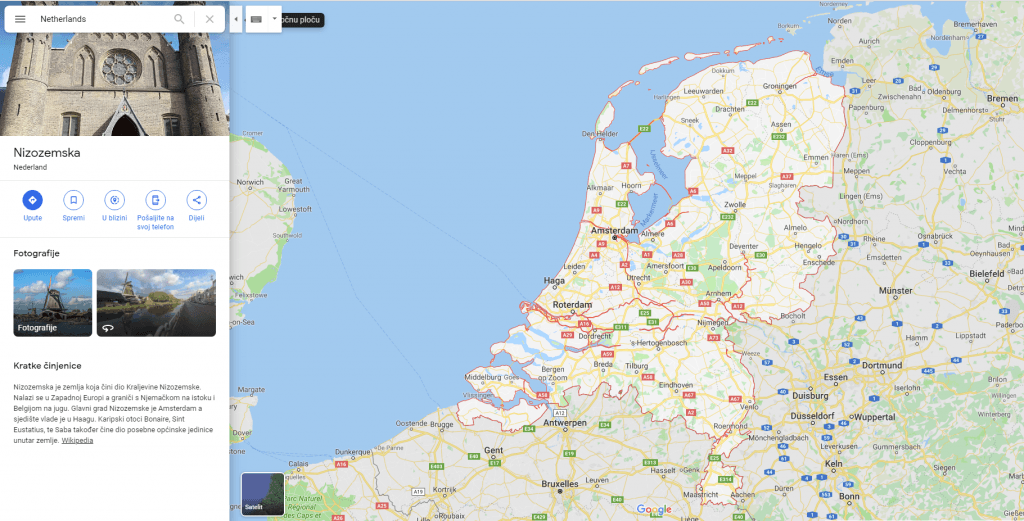1024x521 pixels.
Task: Click Münster label on map
Action: click(x=896, y=291)
